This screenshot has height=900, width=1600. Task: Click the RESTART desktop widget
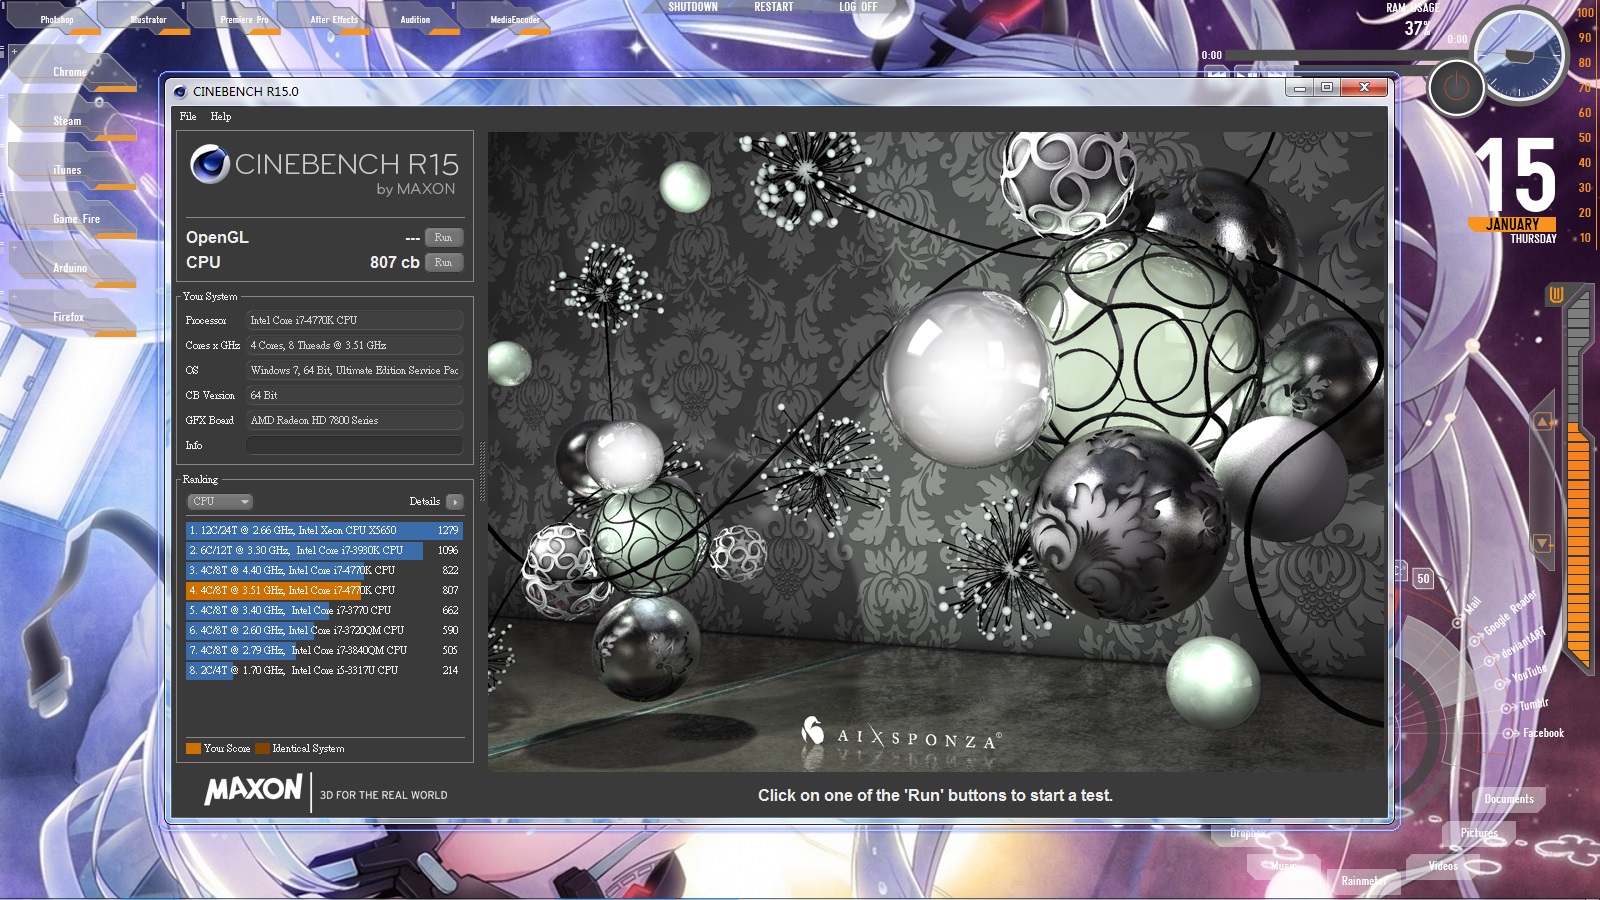tap(773, 7)
